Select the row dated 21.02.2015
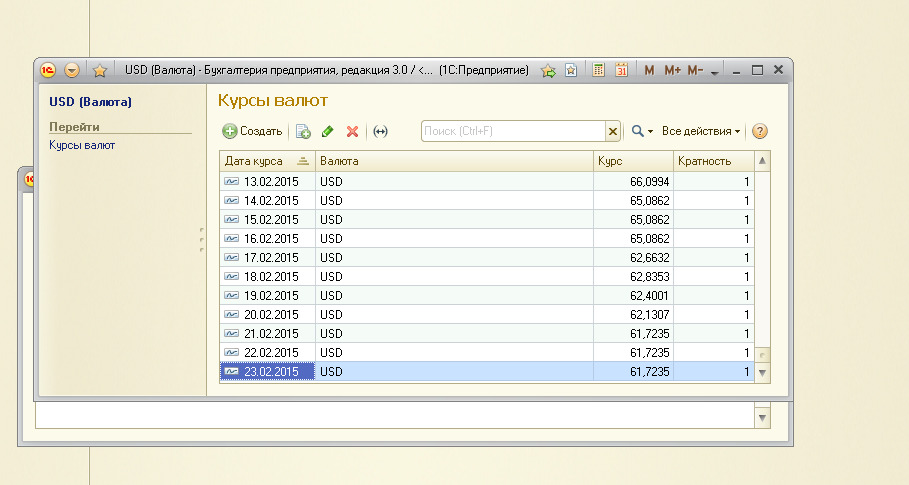The height and width of the screenshot is (485, 909). [x=487, y=334]
